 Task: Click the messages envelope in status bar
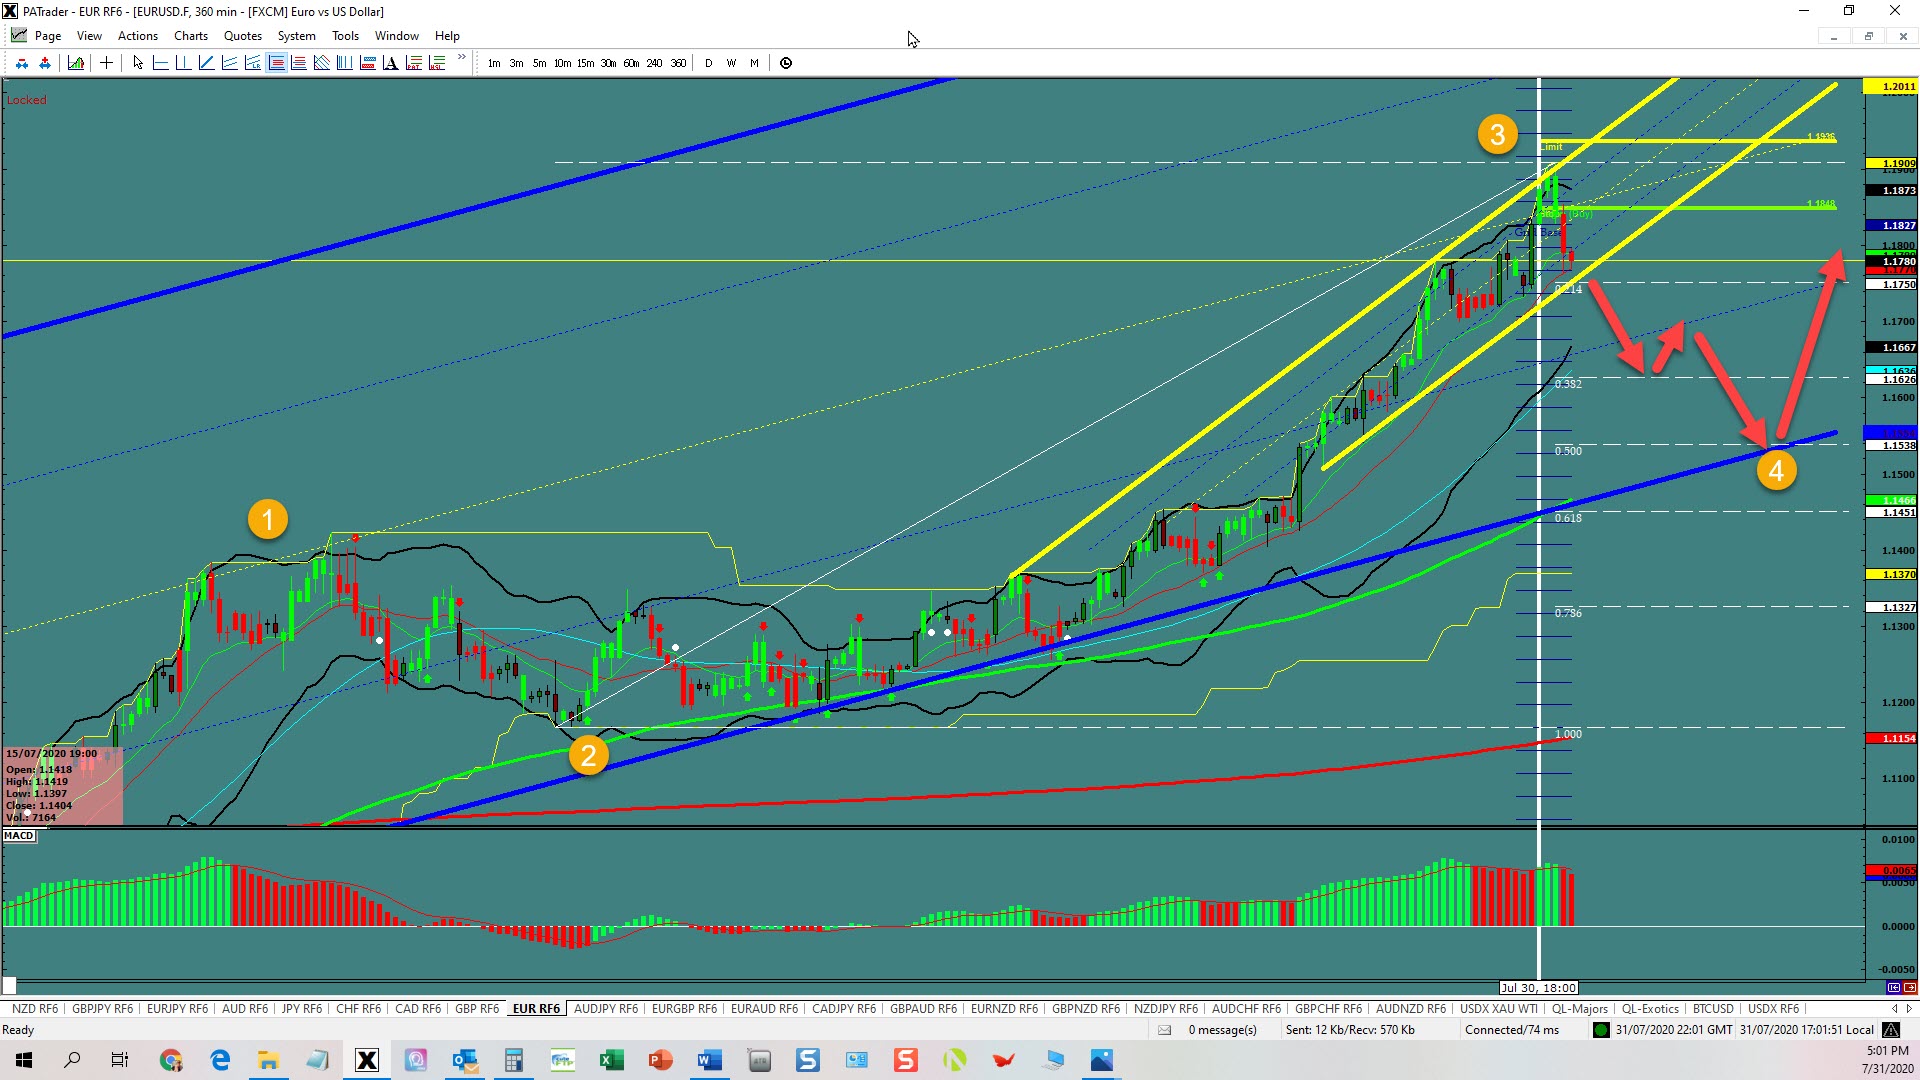pos(1165,1030)
